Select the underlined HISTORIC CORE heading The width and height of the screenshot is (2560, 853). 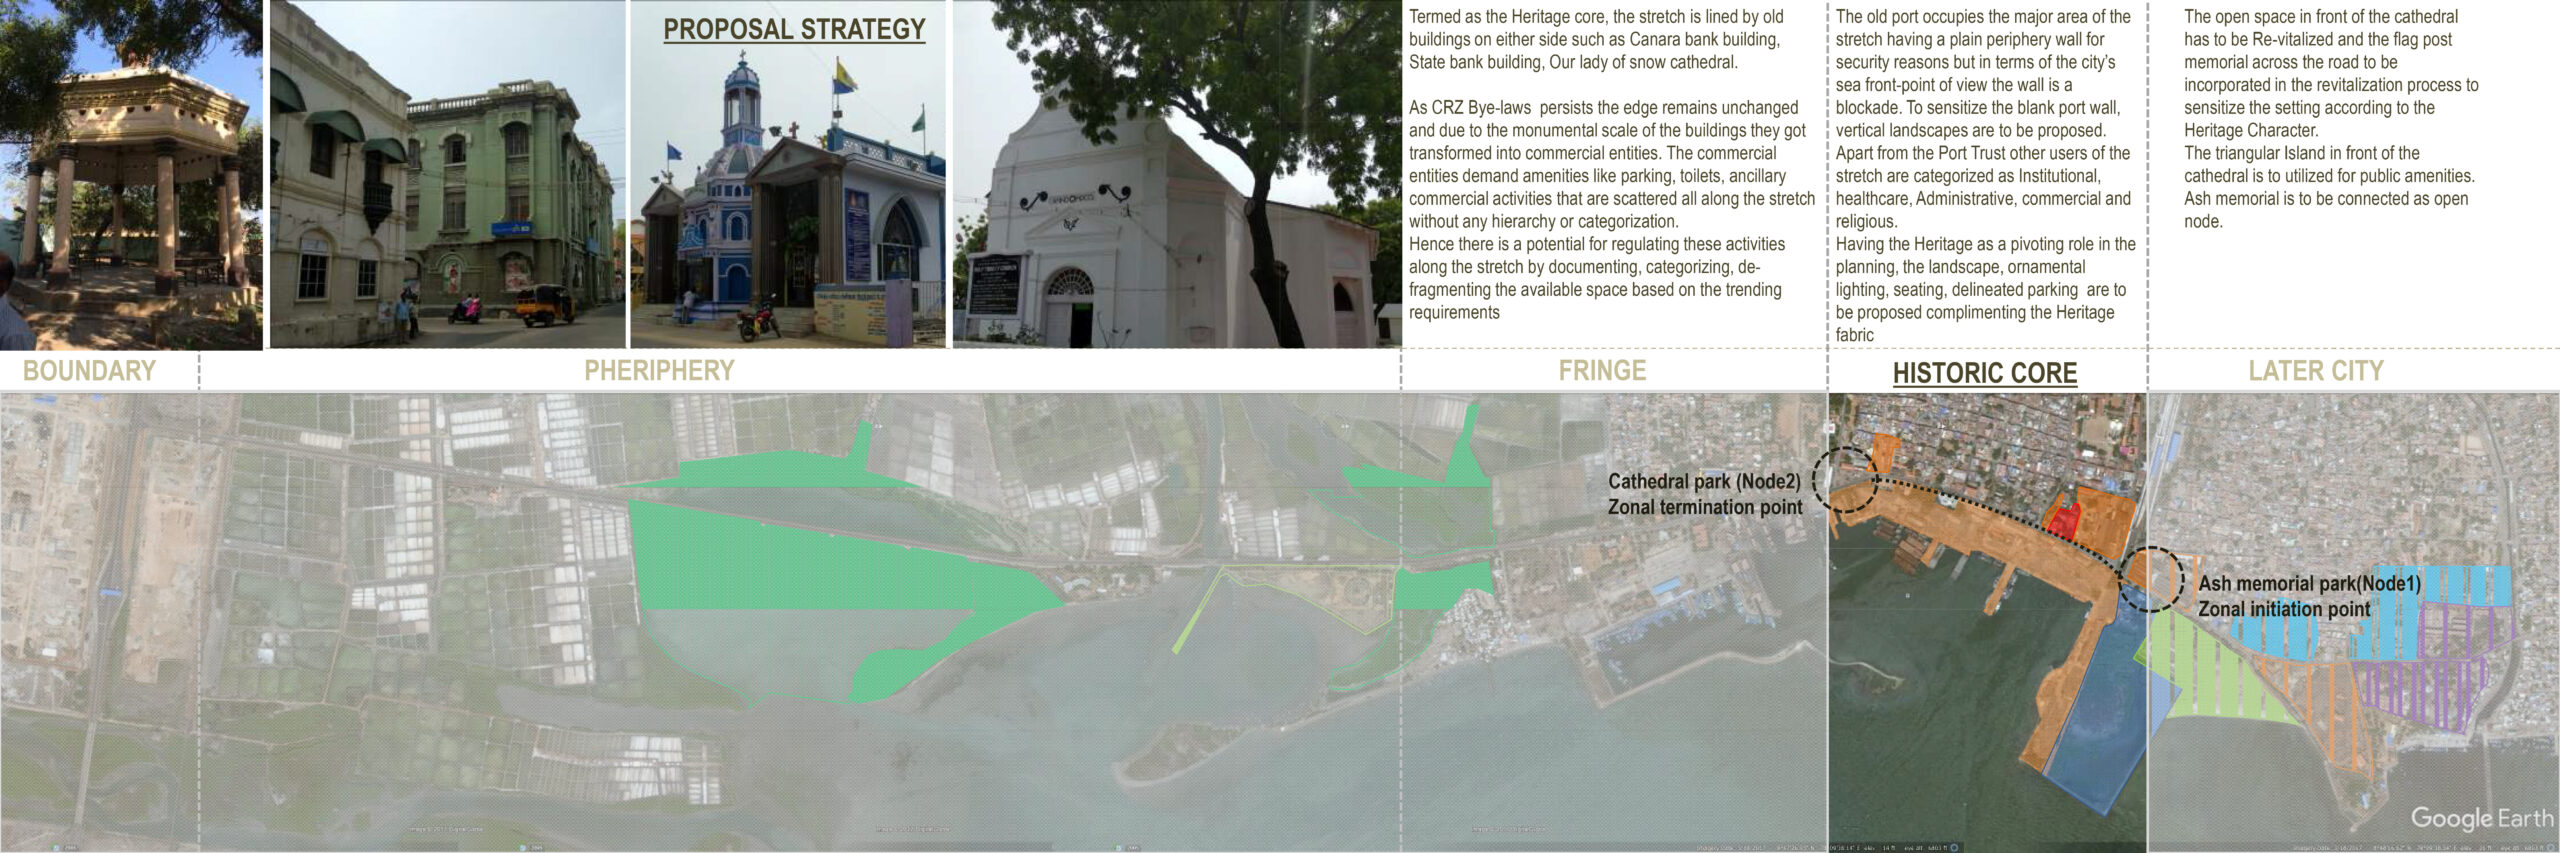(x=1984, y=373)
